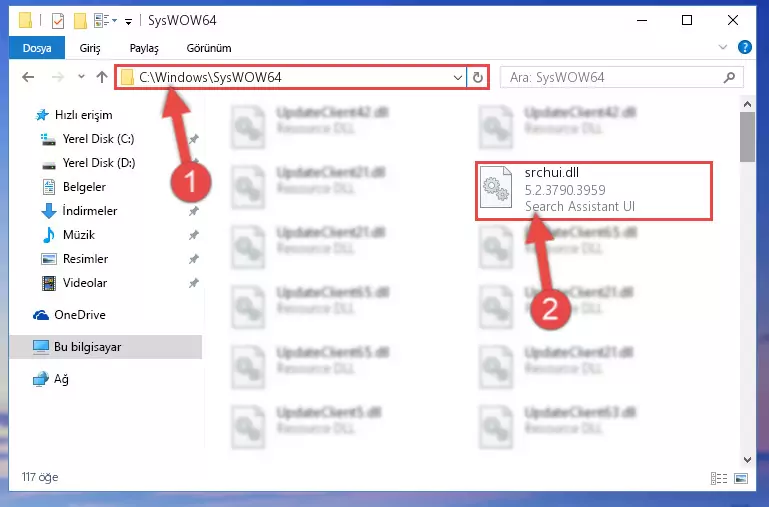The width and height of the screenshot is (769, 507).
Task: Click the scrollbar up arrow in file list
Action: pyautogui.click(x=747, y=104)
